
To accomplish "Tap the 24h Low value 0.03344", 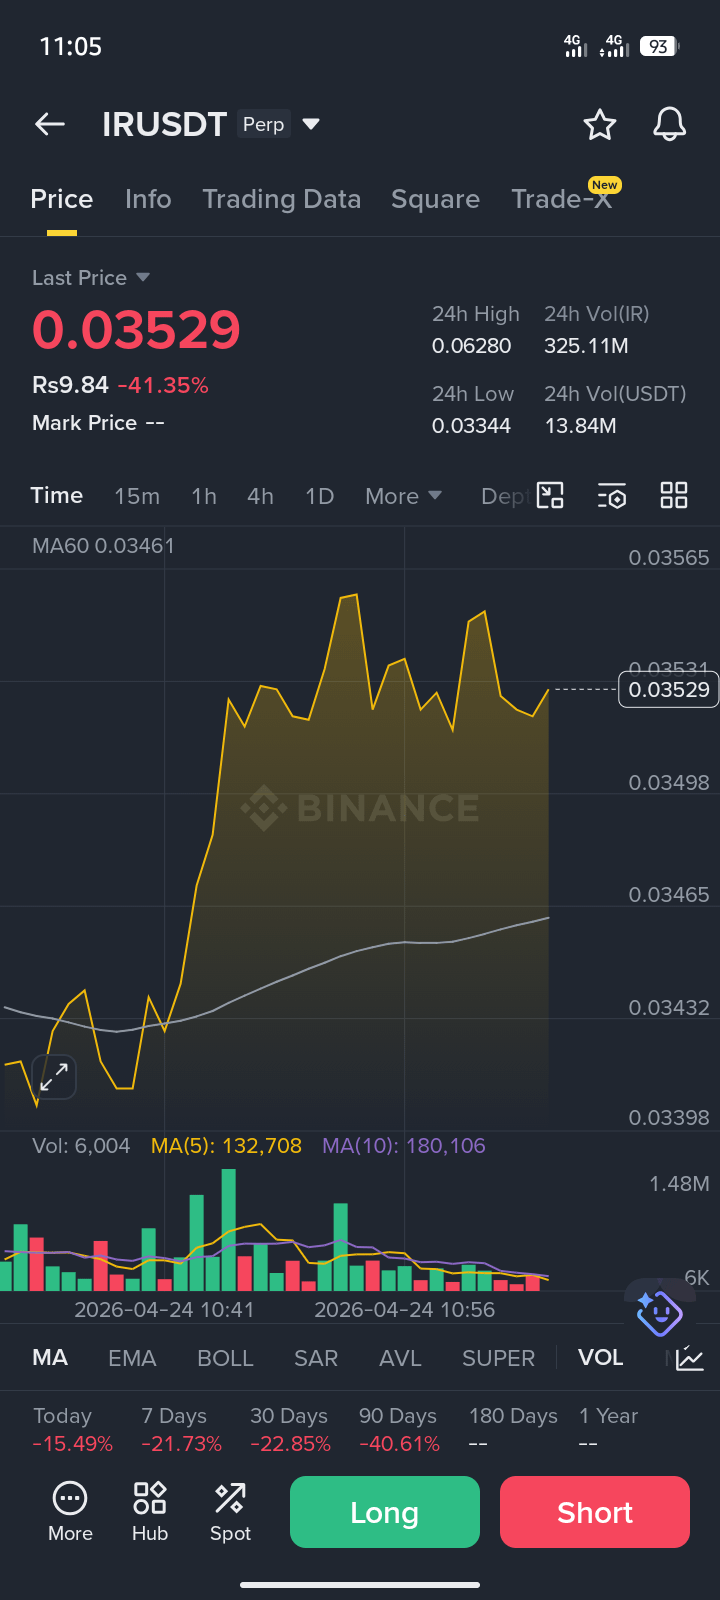I will click(x=472, y=426).
